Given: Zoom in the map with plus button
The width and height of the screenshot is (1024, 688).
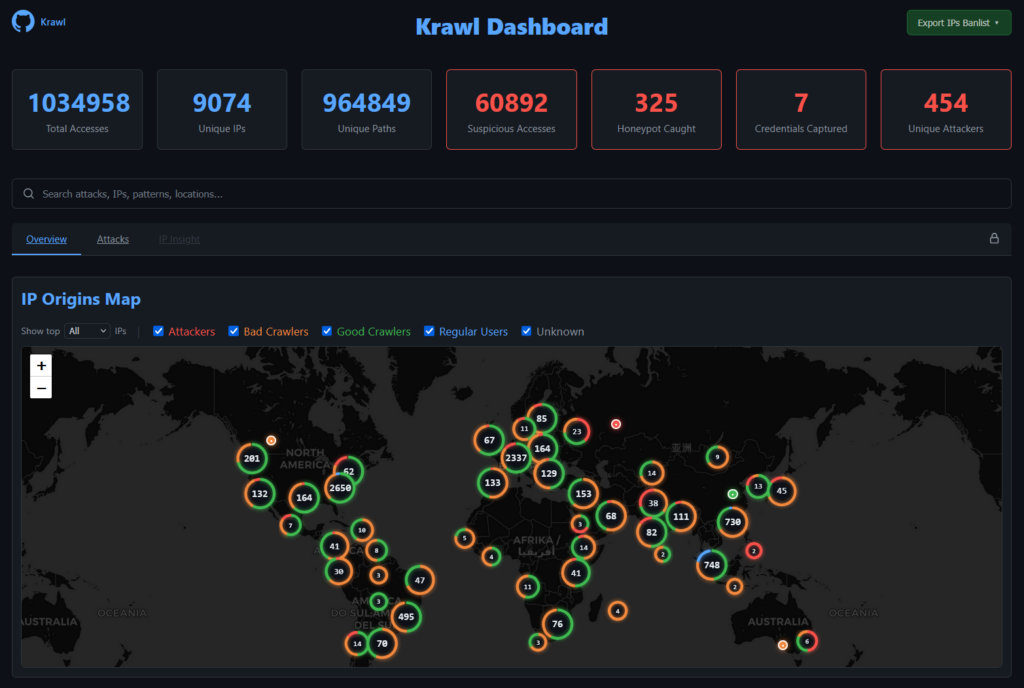Looking at the screenshot, I should point(41,366).
